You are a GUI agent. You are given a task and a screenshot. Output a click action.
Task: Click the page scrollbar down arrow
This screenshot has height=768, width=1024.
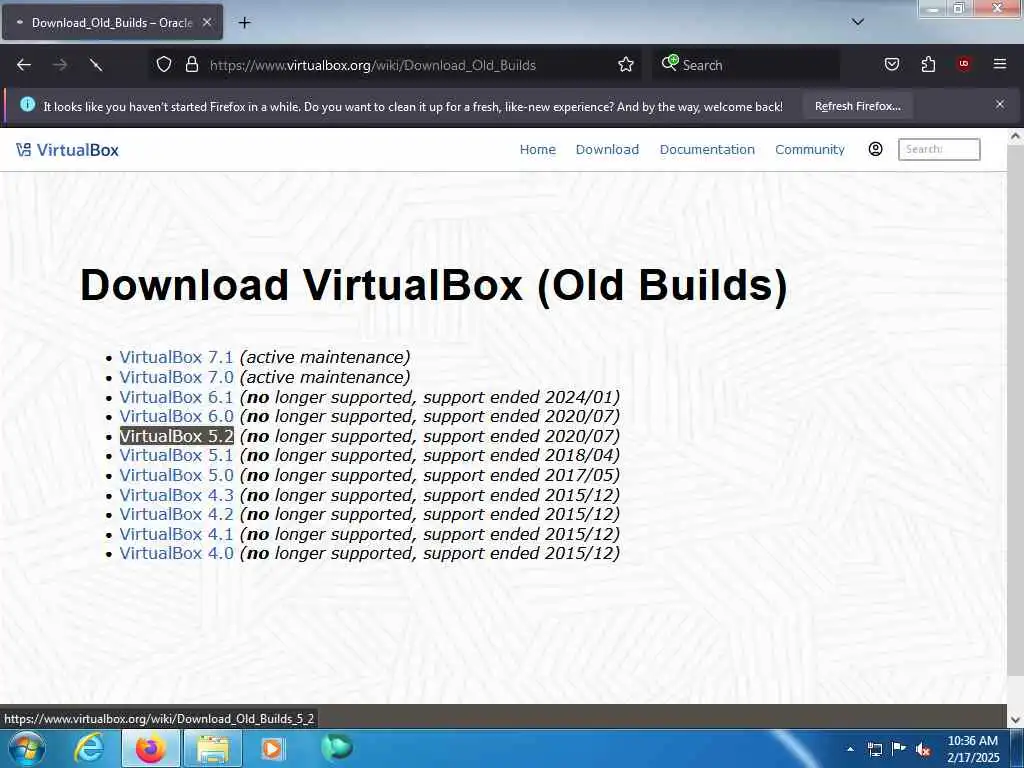coord(1015,720)
